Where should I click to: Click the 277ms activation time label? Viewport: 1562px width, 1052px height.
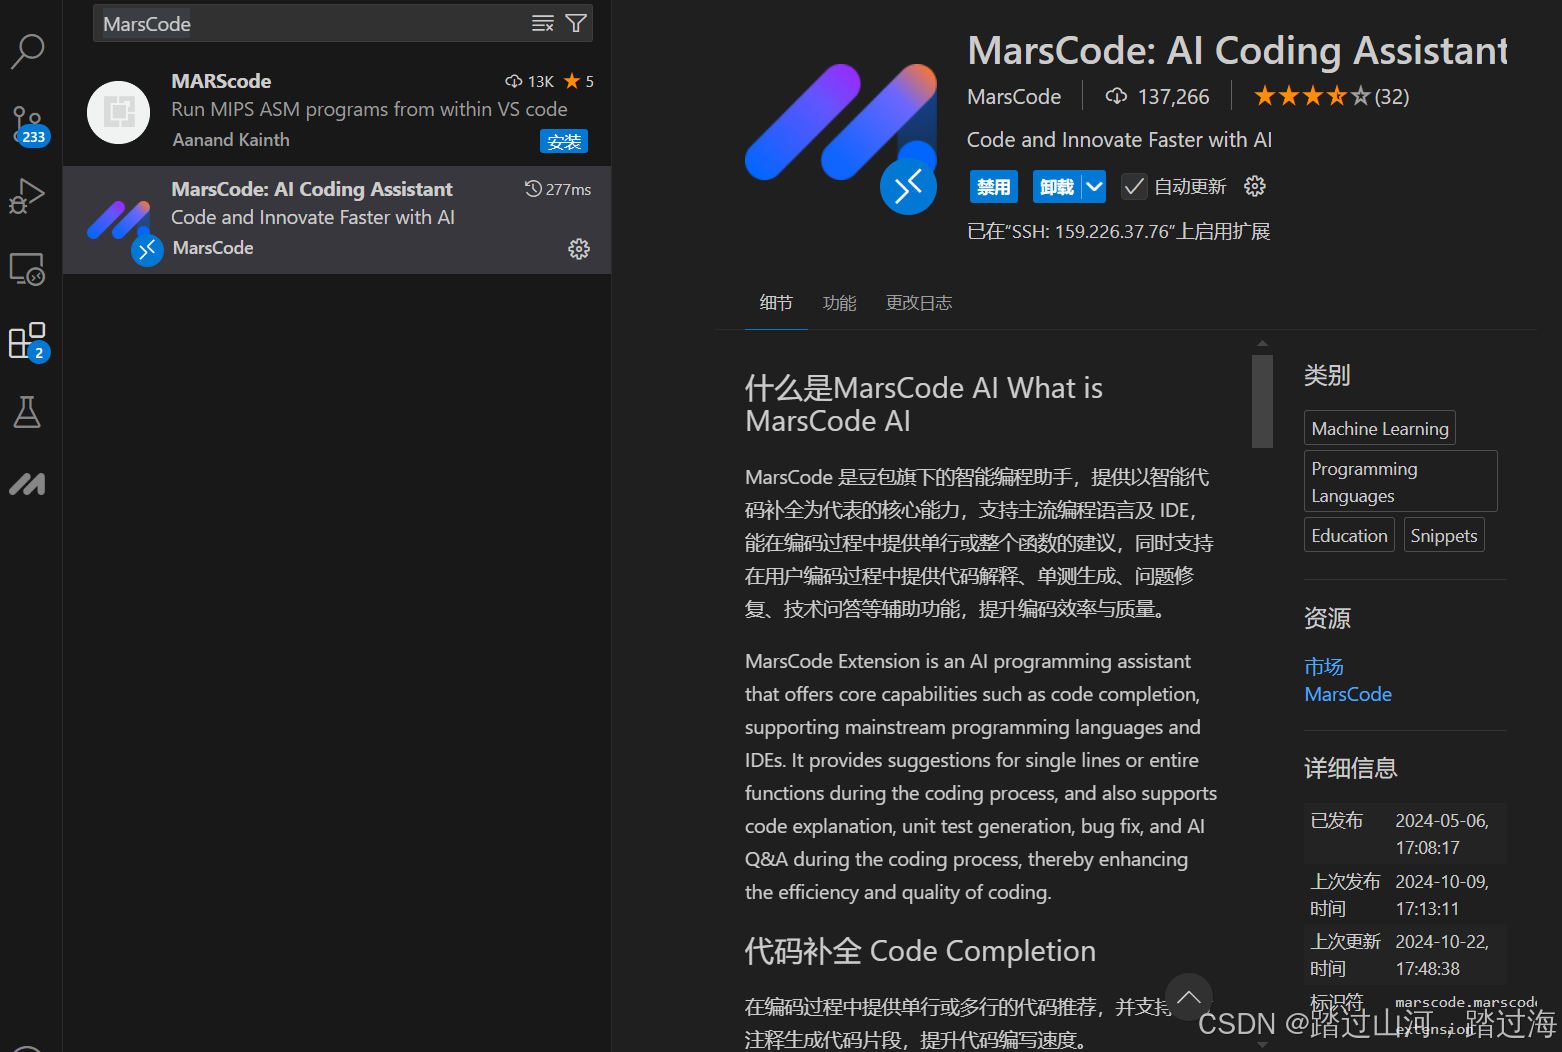[x=558, y=189]
